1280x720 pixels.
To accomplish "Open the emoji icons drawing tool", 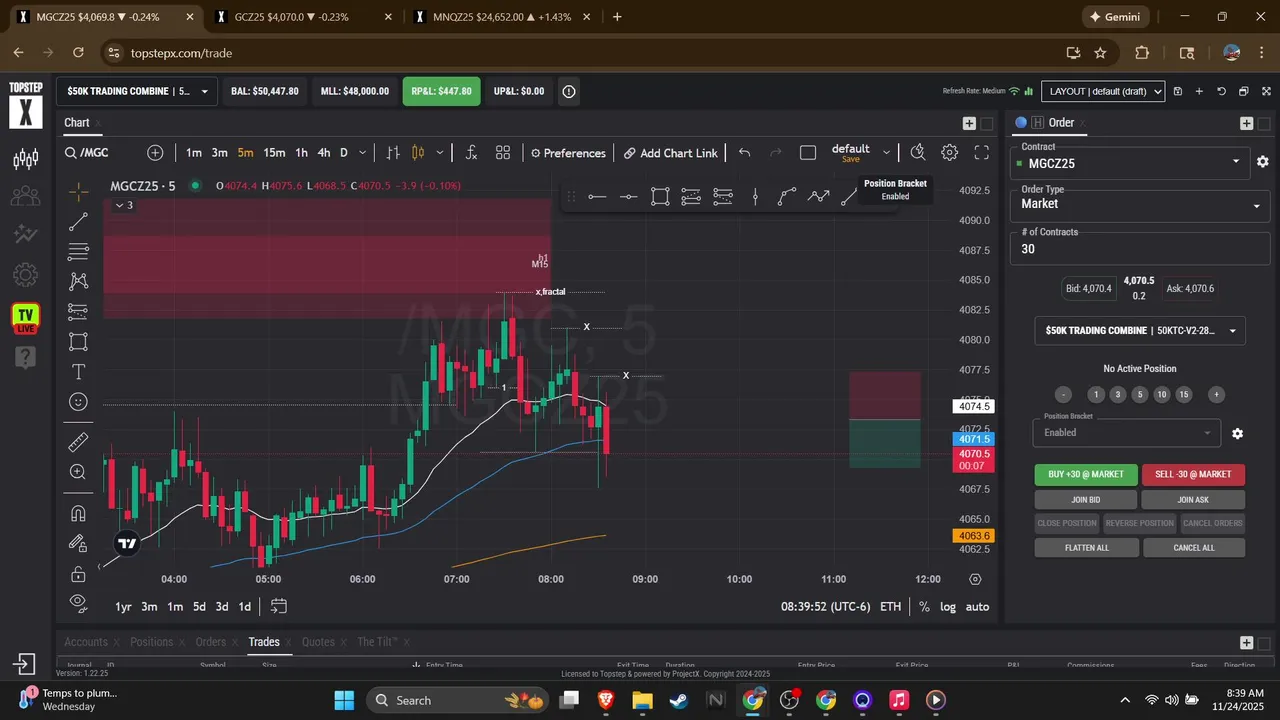I will 78,402.
